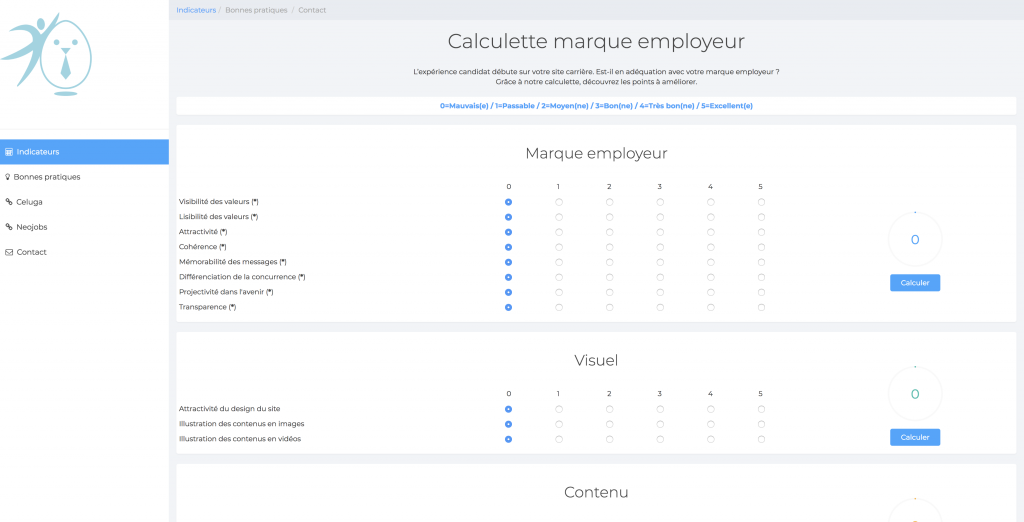This screenshot has height=522, width=1024.
Task: Select 4 for Transparence
Action: click(x=711, y=307)
